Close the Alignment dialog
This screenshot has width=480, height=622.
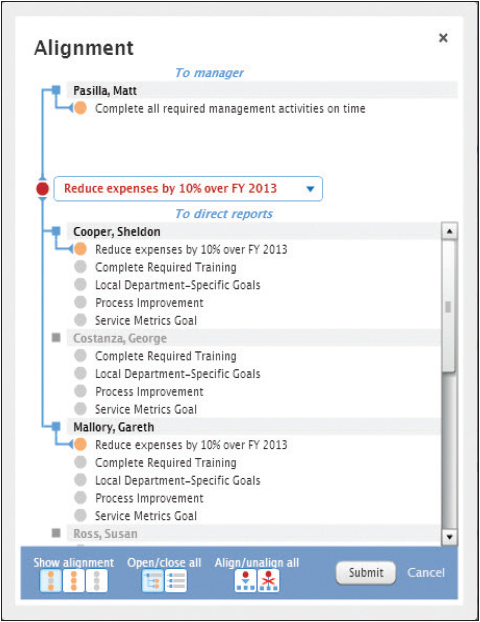pos(443,38)
